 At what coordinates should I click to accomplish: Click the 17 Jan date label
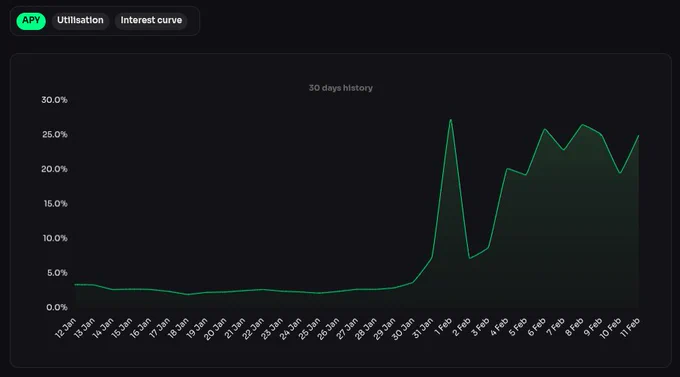tap(160, 328)
